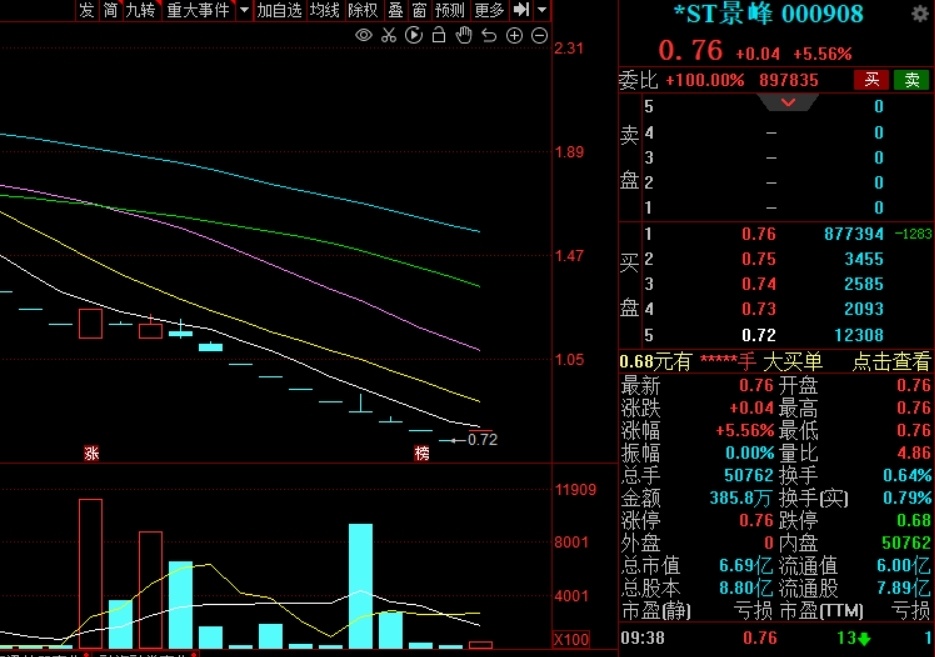Click the 除权 button
This screenshot has height=657, width=935.
363,10
